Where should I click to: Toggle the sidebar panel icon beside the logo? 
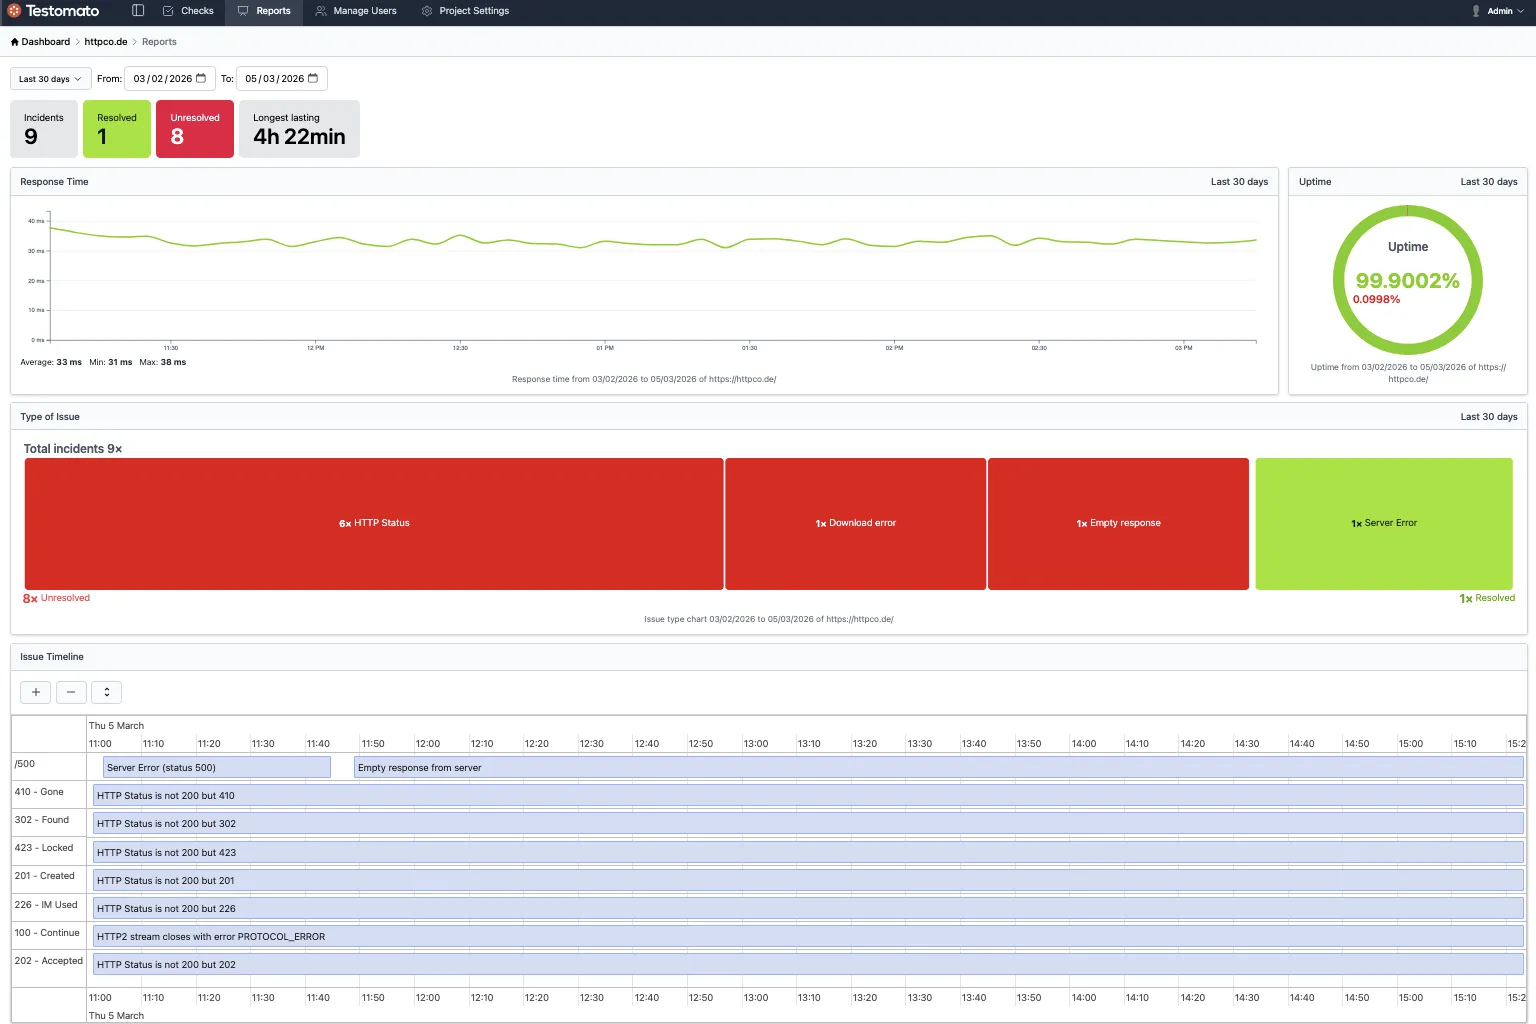(x=137, y=11)
